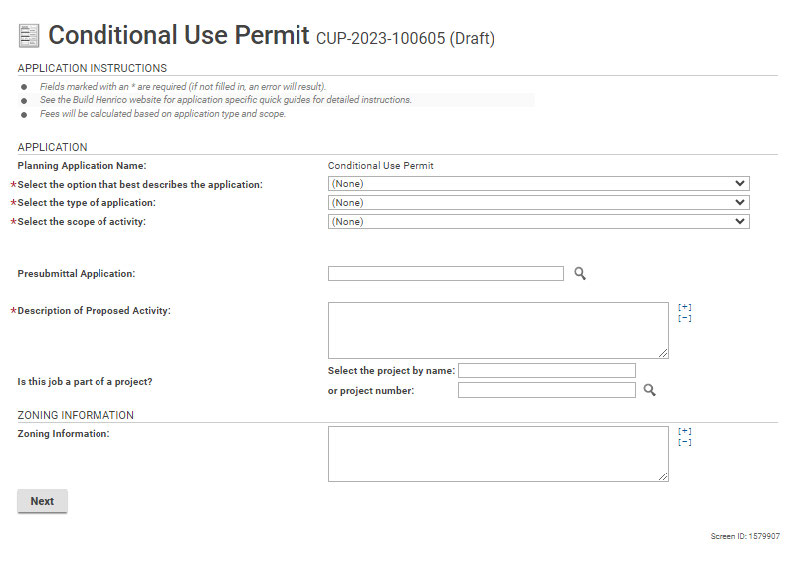Image resolution: width=791 pixels, height=569 pixels.
Task: Focus the 'Select the project by name' field
Action: click(546, 371)
